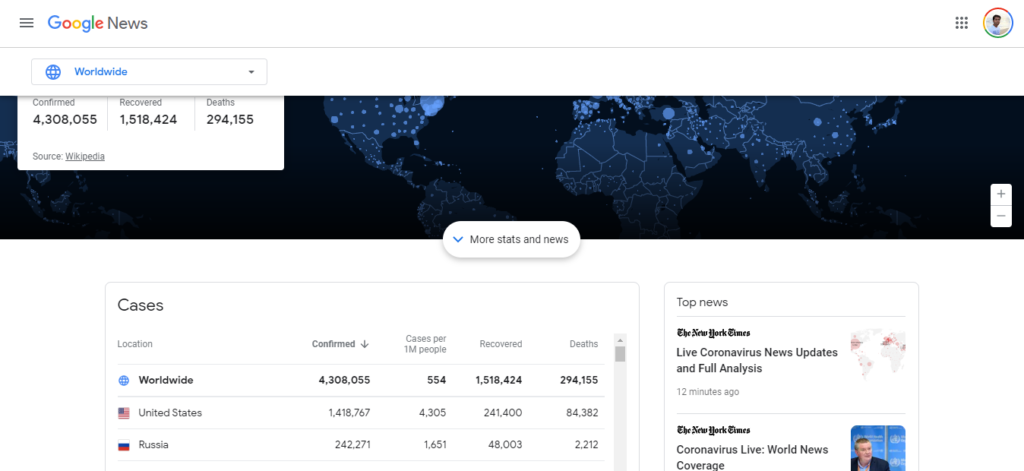This screenshot has height=471, width=1024.
Task: Click the Top news heading
Action: click(x=702, y=302)
